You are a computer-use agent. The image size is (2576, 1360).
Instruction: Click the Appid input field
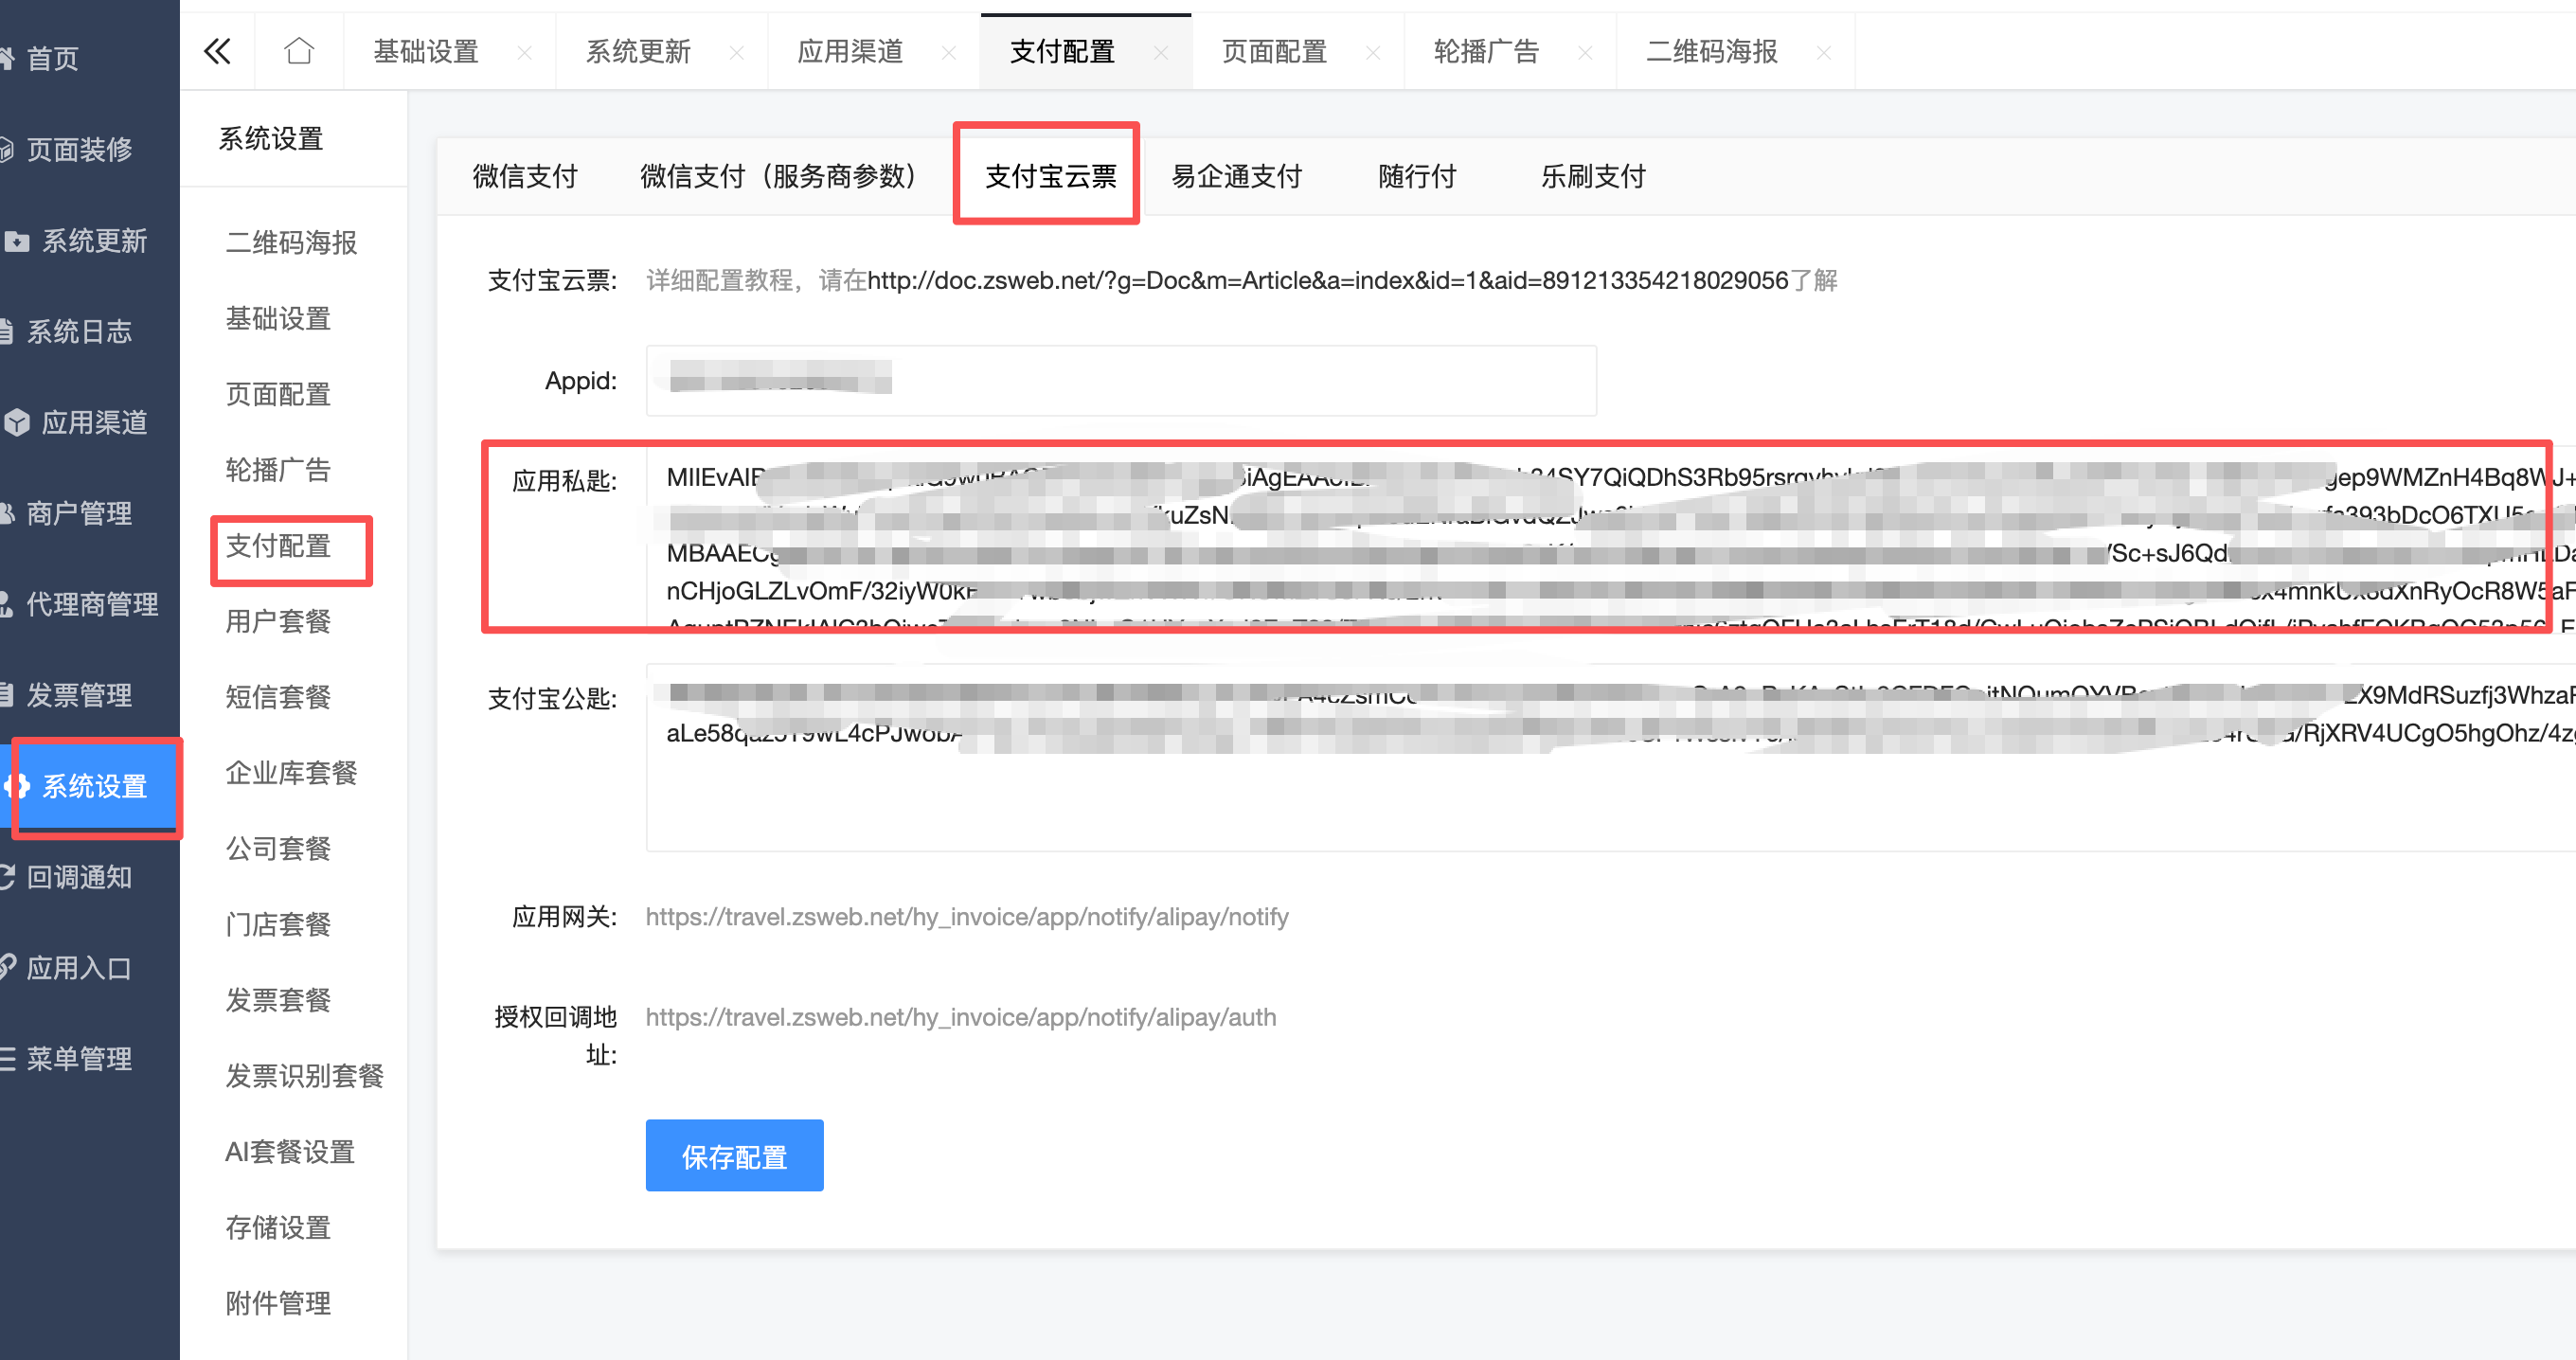tap(1121, 380)
